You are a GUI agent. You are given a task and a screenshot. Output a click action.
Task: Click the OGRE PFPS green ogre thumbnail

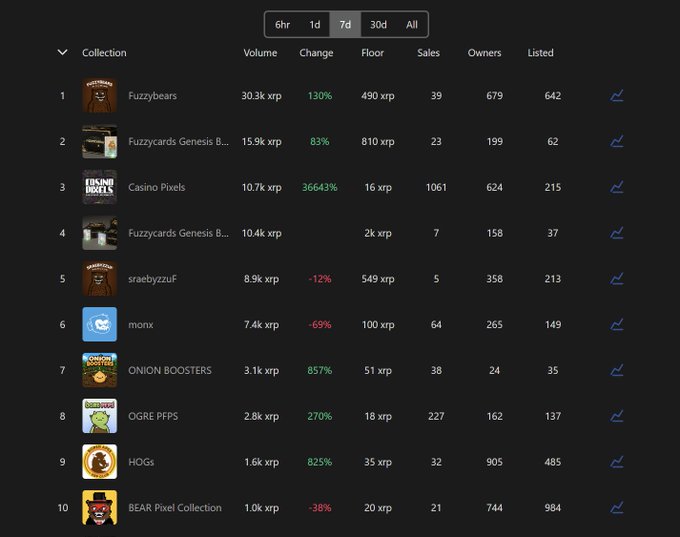tap(100, 416)
